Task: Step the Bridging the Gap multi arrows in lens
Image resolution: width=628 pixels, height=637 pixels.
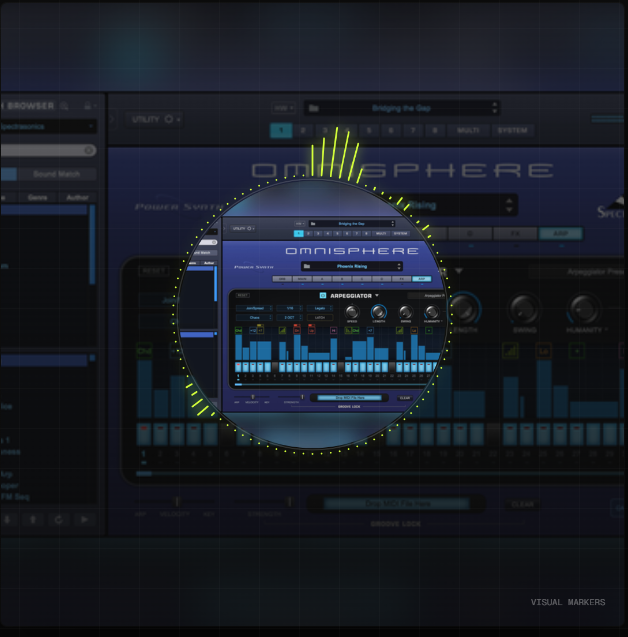Action: click(392, 223)
